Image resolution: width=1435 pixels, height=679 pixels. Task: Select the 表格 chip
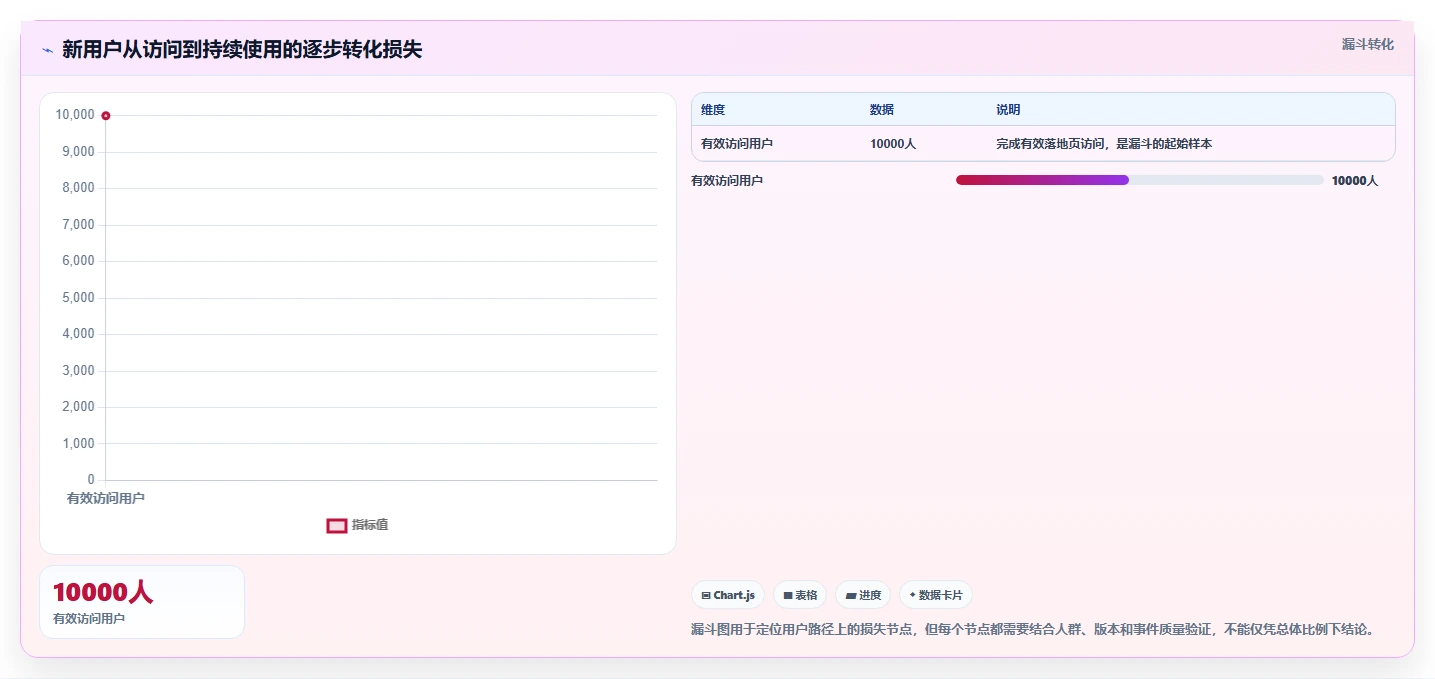pos(800,595)
